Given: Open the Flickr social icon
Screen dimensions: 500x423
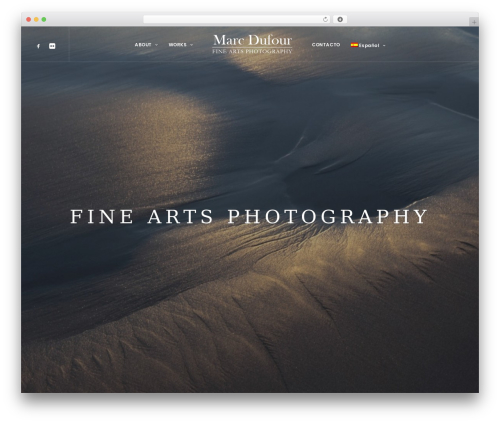Looking at the screenshot, I should point(52,46).
